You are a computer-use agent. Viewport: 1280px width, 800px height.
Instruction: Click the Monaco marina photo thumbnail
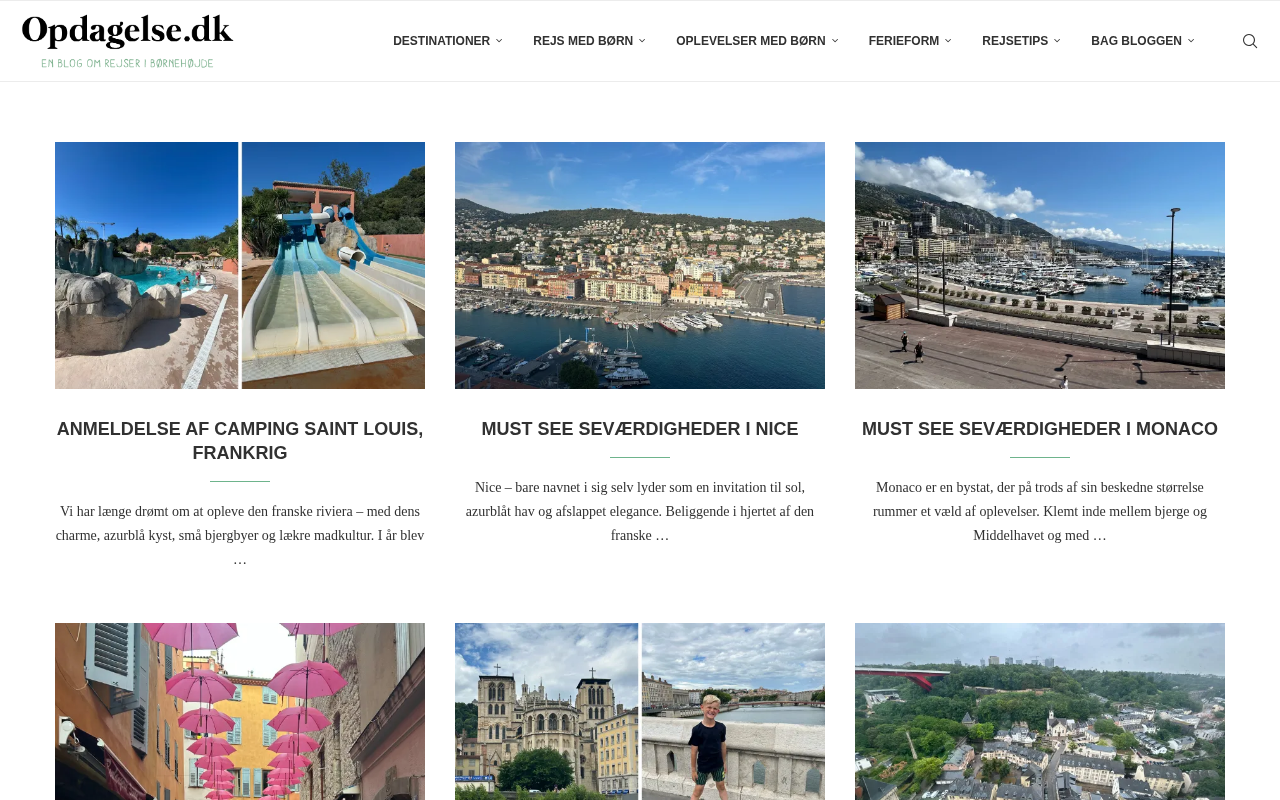pyautogui.click(x=1040, y=265)
